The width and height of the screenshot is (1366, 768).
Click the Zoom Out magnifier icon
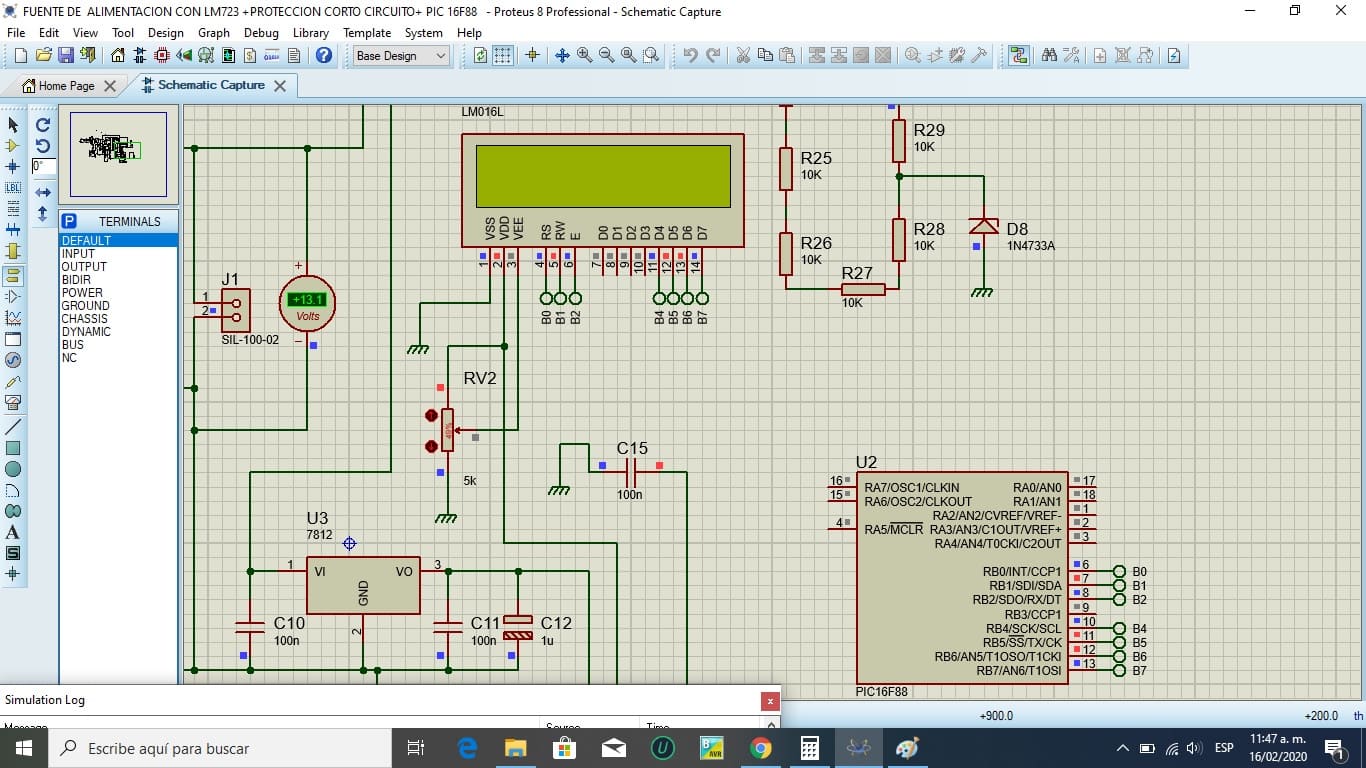(x=606, y=56)
